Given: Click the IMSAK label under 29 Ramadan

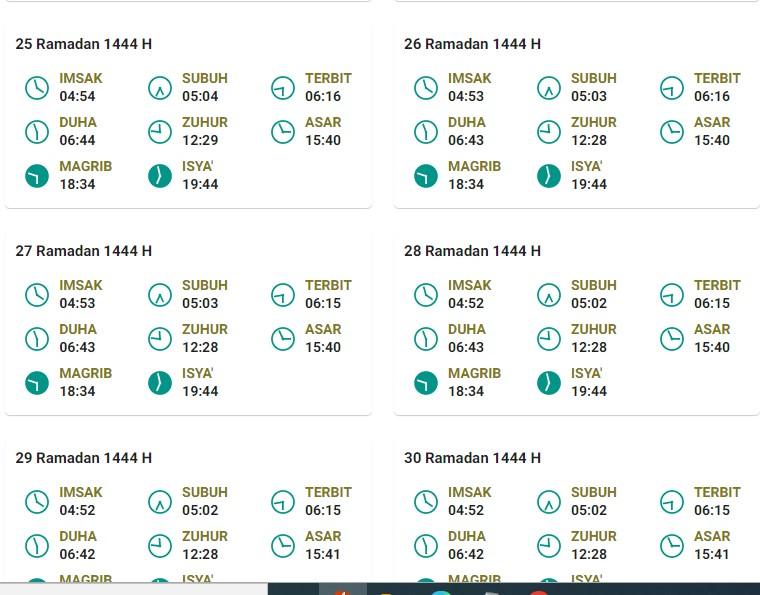Looking at the screenshot, I should point(81,492).
